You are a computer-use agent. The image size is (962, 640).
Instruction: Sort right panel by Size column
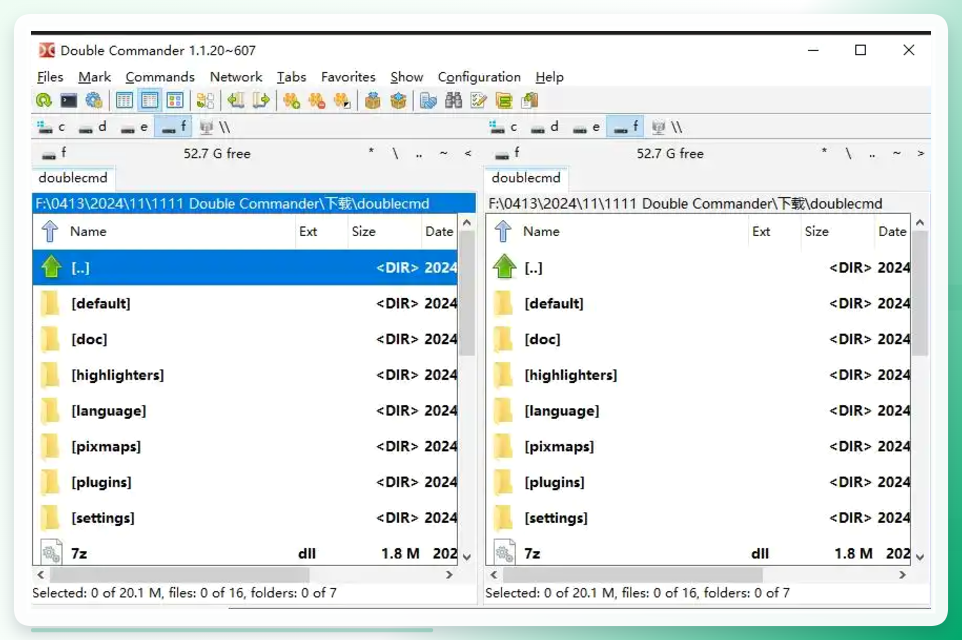(836, 231)
